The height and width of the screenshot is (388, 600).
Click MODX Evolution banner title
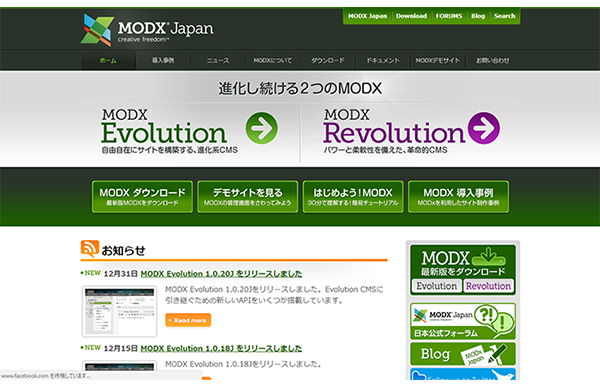[x=164, y=127]
